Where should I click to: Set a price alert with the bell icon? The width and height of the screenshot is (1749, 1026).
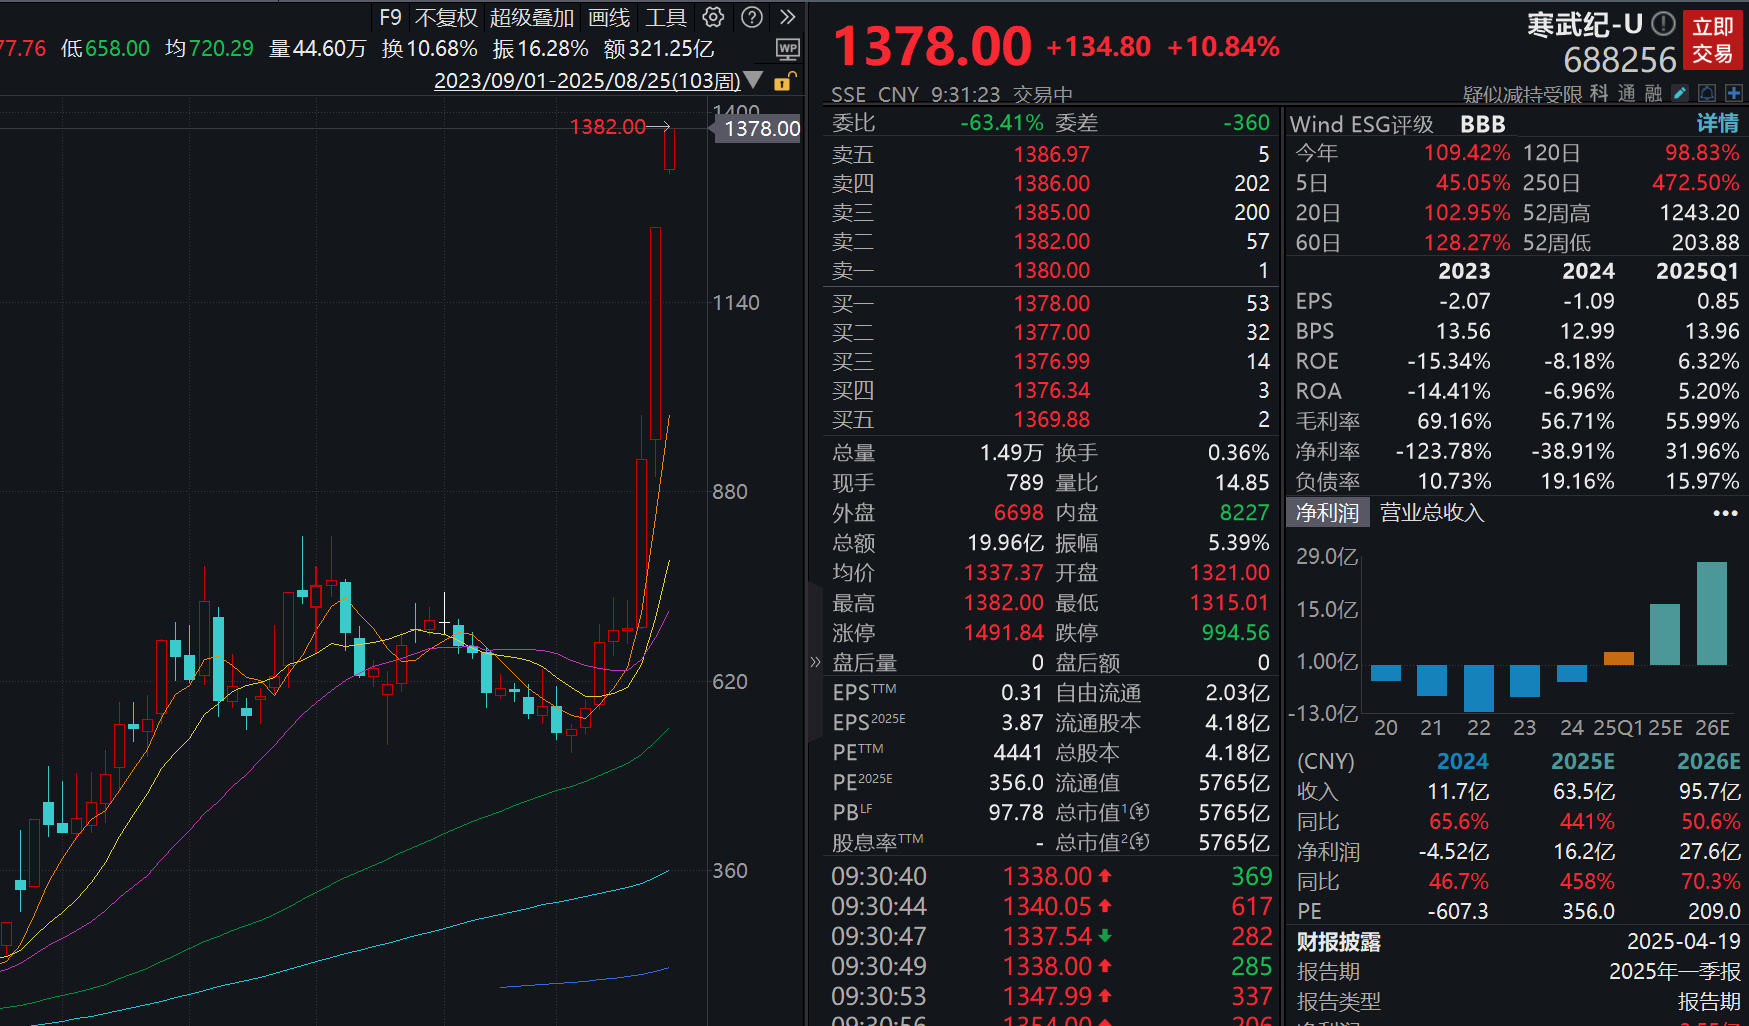point(1707,92)
